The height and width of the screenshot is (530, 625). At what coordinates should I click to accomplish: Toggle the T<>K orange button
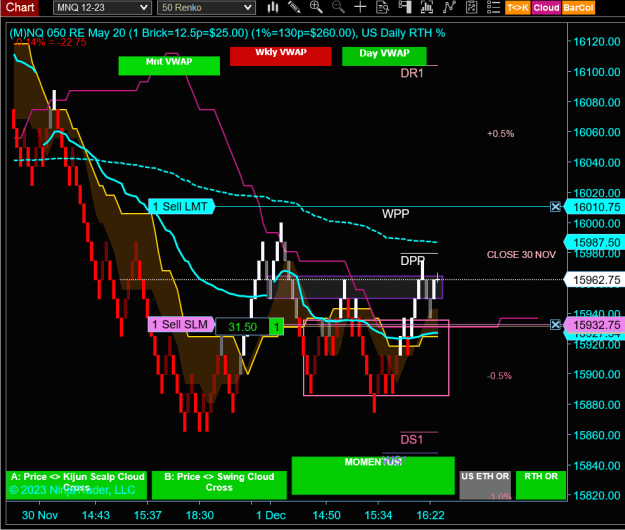pos(518,8)
